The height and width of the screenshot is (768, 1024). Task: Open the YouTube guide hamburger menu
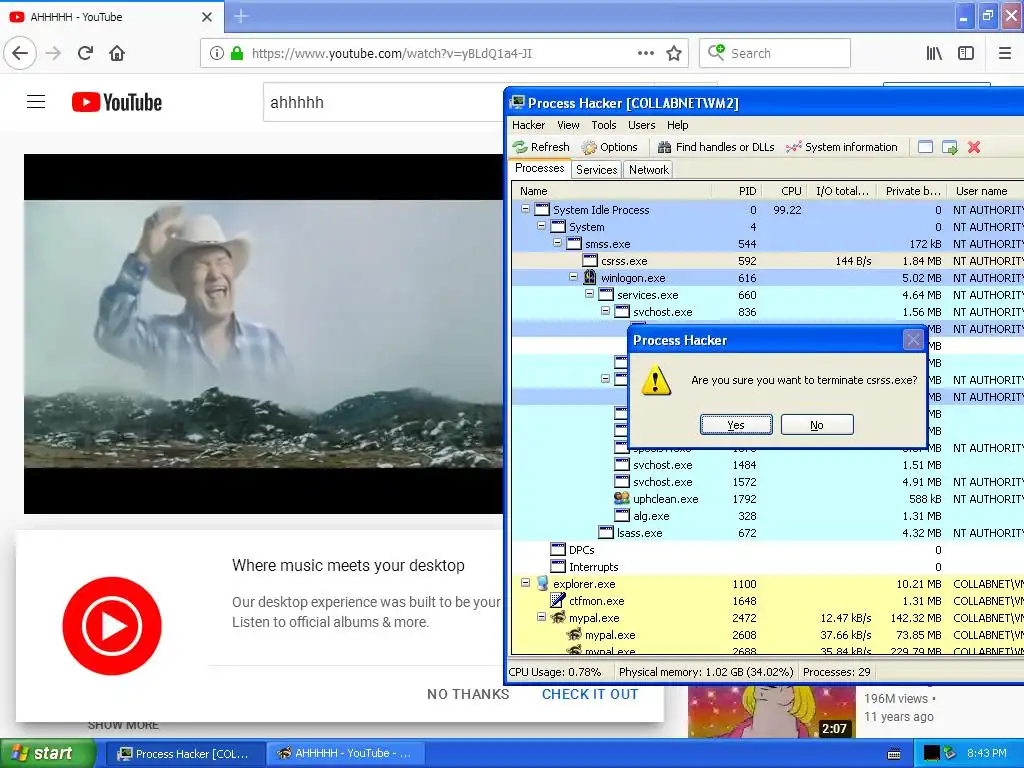click(x=36, y=102)
